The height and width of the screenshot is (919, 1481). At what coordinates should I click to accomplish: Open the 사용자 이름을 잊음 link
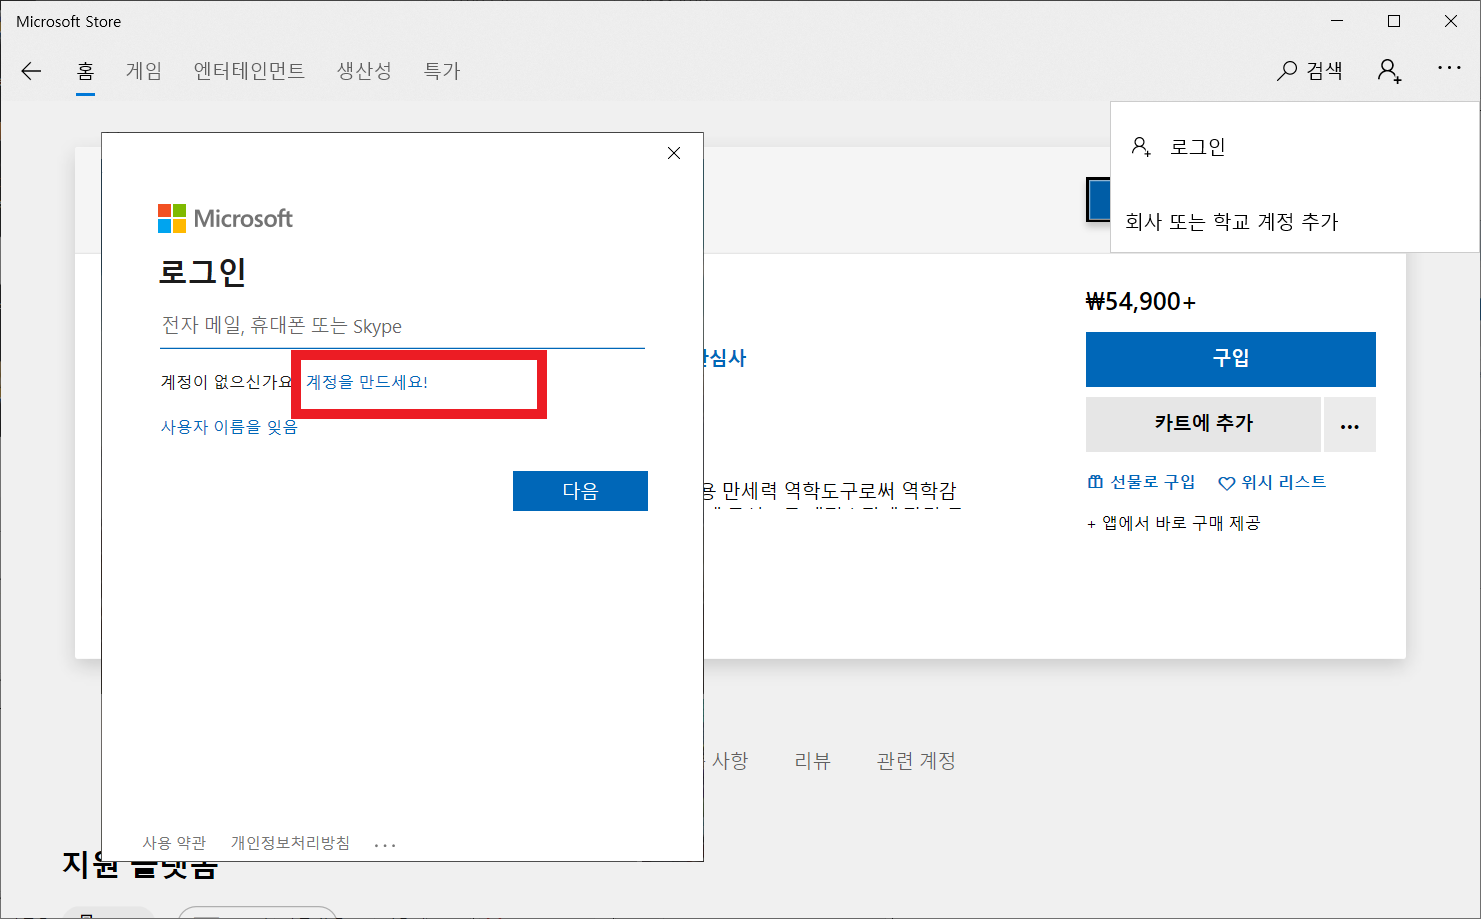click(x=229, y=427)
